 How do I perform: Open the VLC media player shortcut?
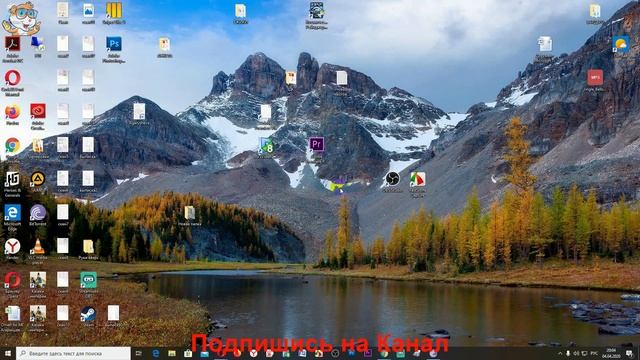point(38,246)
